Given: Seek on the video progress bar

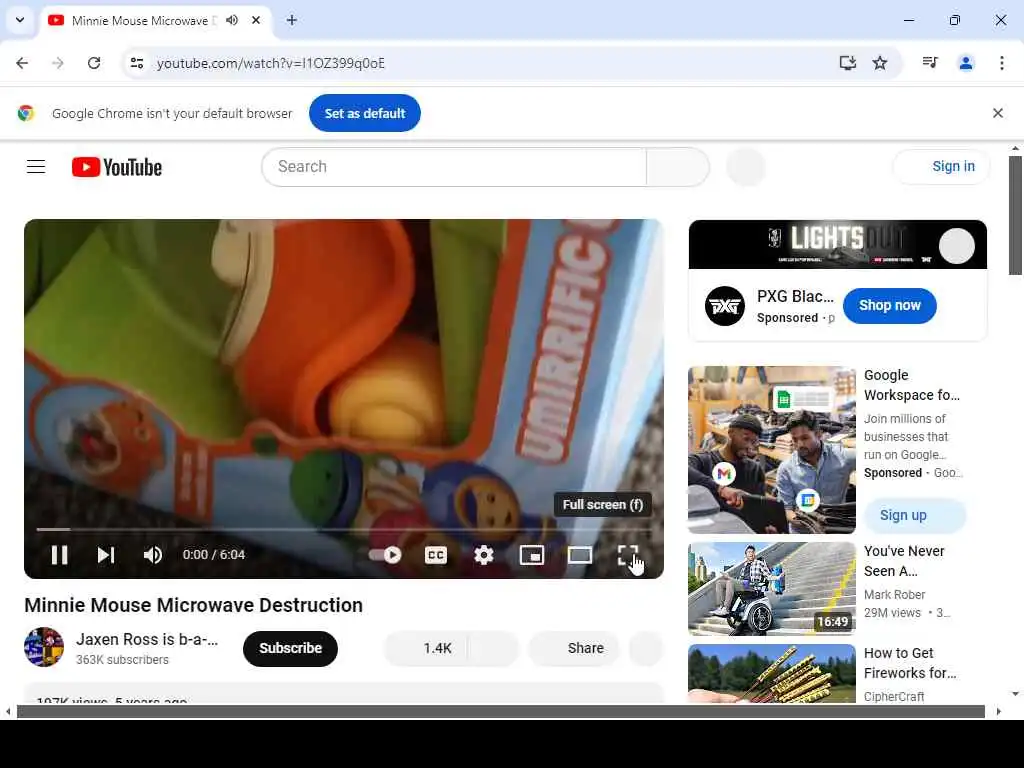Looking at the screenshot, I should [x=344, y=529].
